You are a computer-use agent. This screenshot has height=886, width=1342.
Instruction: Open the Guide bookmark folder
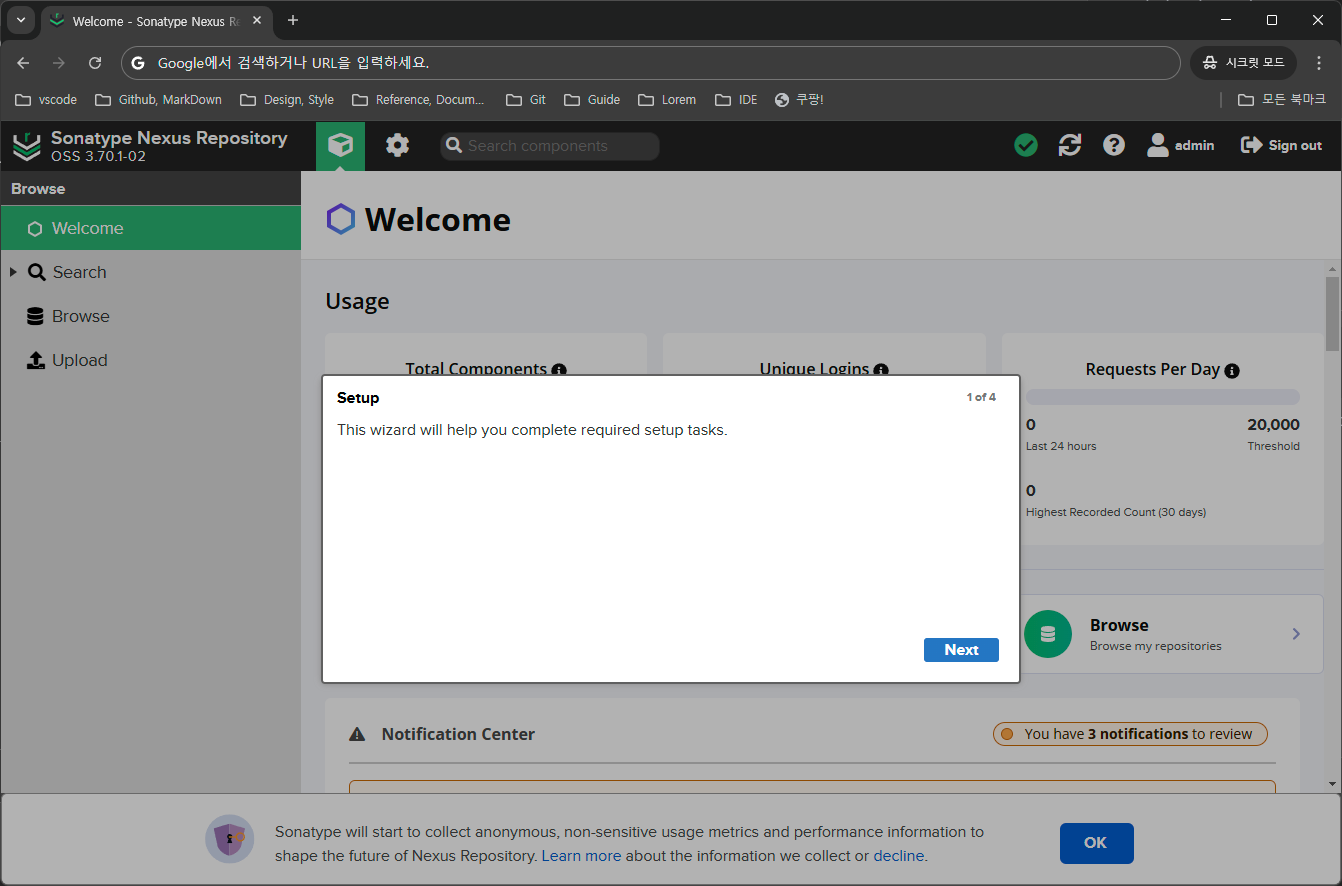[x=592, y=100]
